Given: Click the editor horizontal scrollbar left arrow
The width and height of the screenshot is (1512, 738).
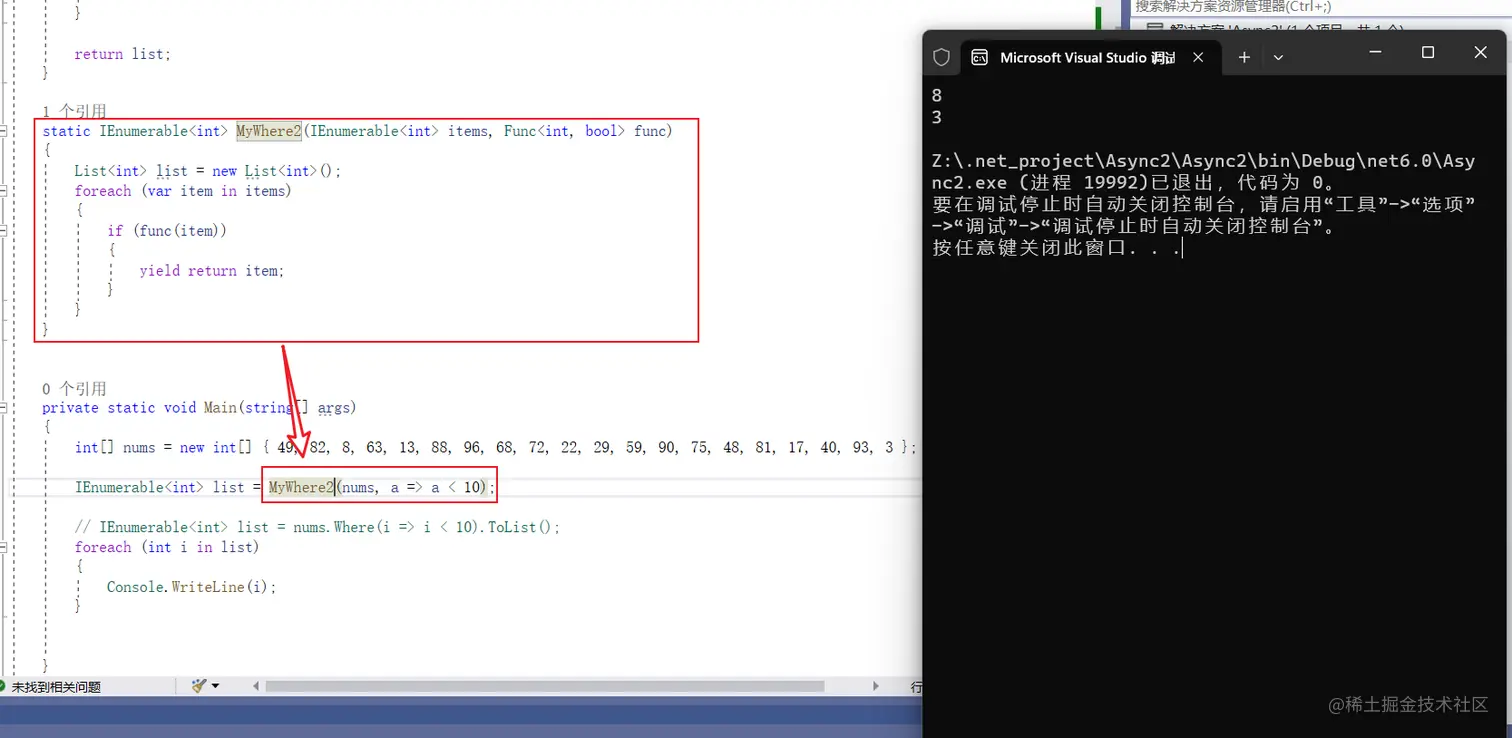Looking at the screenshot, I should click(x=257, y=686).
